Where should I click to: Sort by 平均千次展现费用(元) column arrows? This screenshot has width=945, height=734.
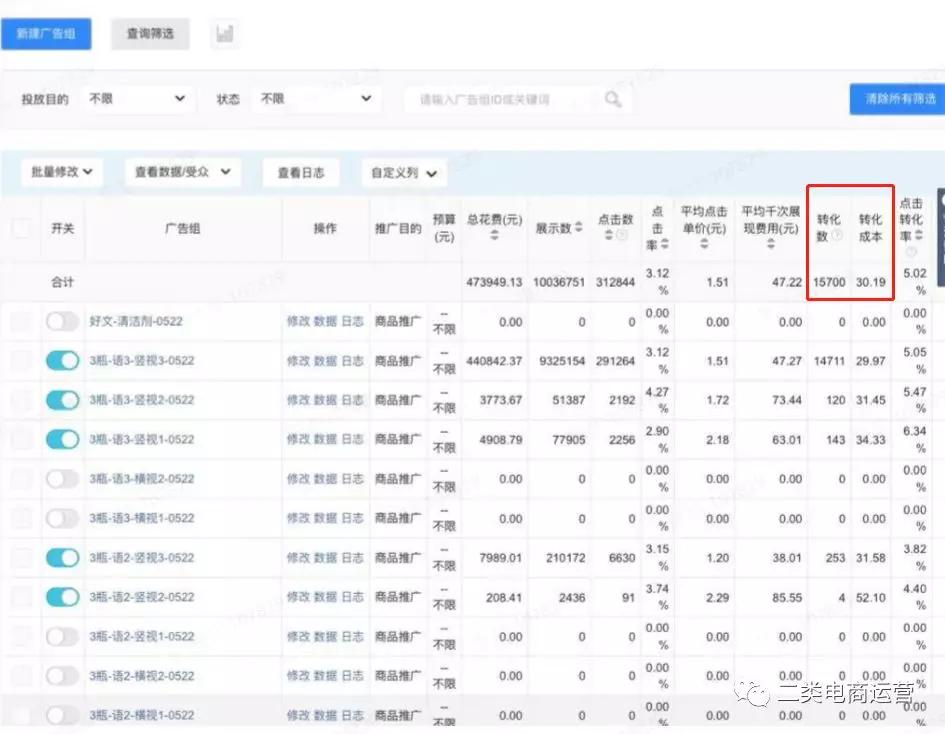(x=770, y=243)
